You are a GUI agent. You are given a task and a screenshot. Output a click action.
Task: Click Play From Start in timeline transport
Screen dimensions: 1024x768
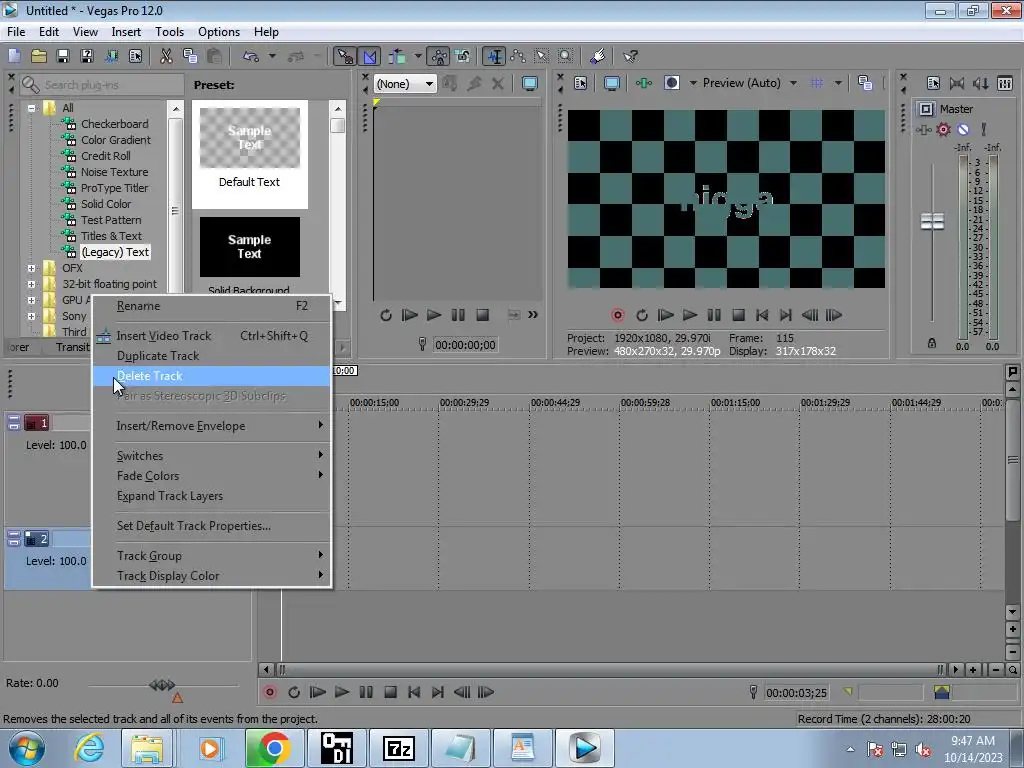tap(318, 692)
